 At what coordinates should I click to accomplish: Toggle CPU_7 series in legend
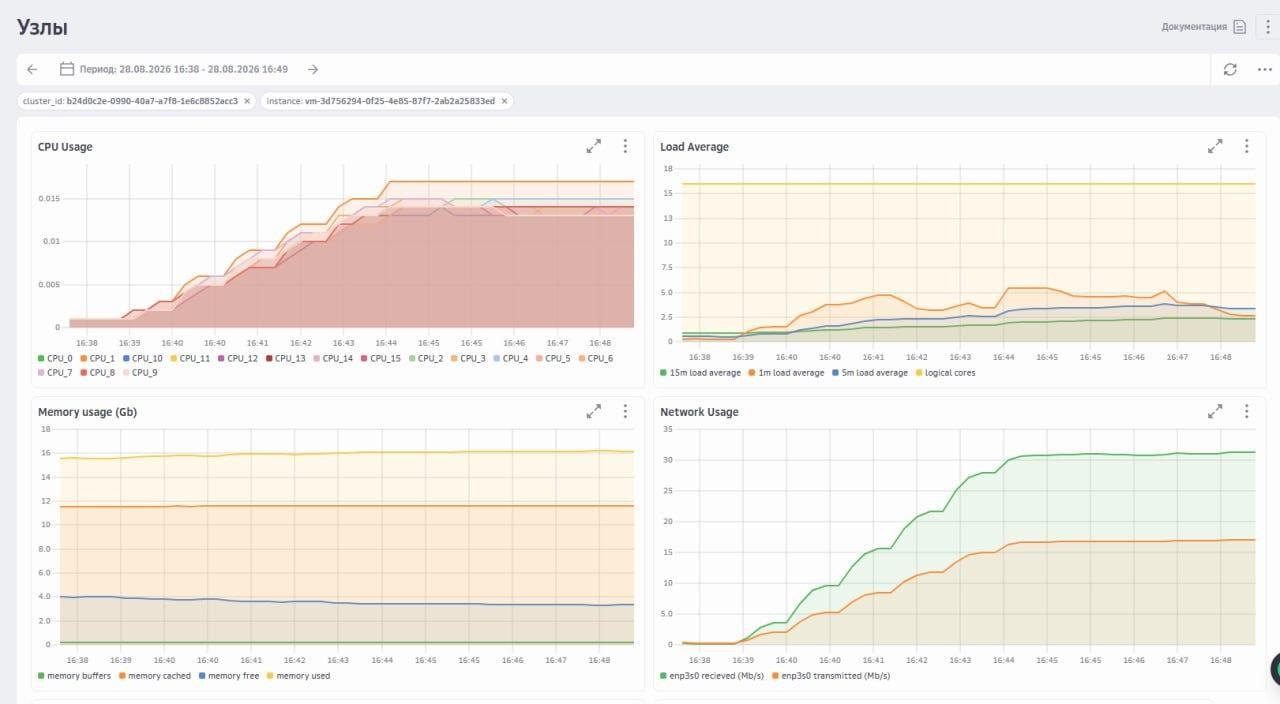point(55,372)
